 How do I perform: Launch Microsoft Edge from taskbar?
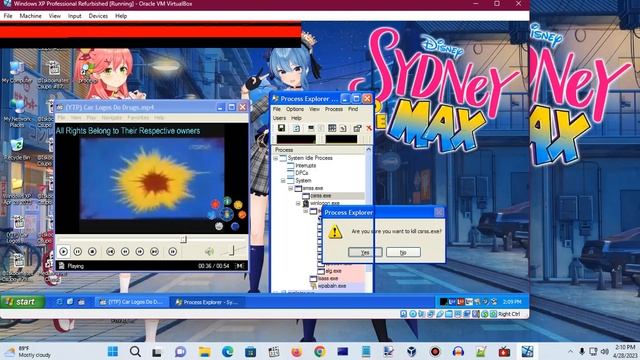[228, 351]
